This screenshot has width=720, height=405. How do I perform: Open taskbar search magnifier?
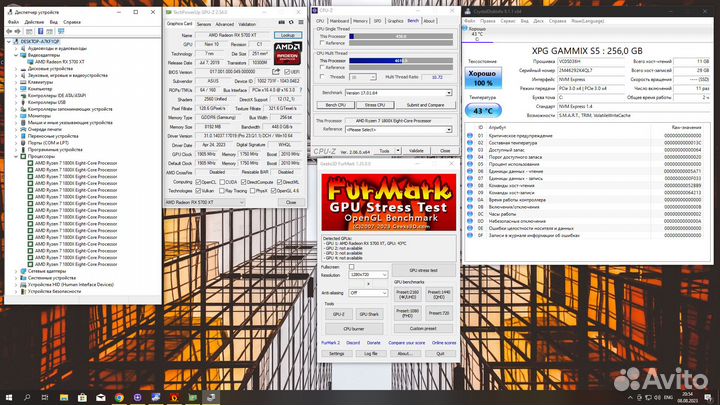27,397
